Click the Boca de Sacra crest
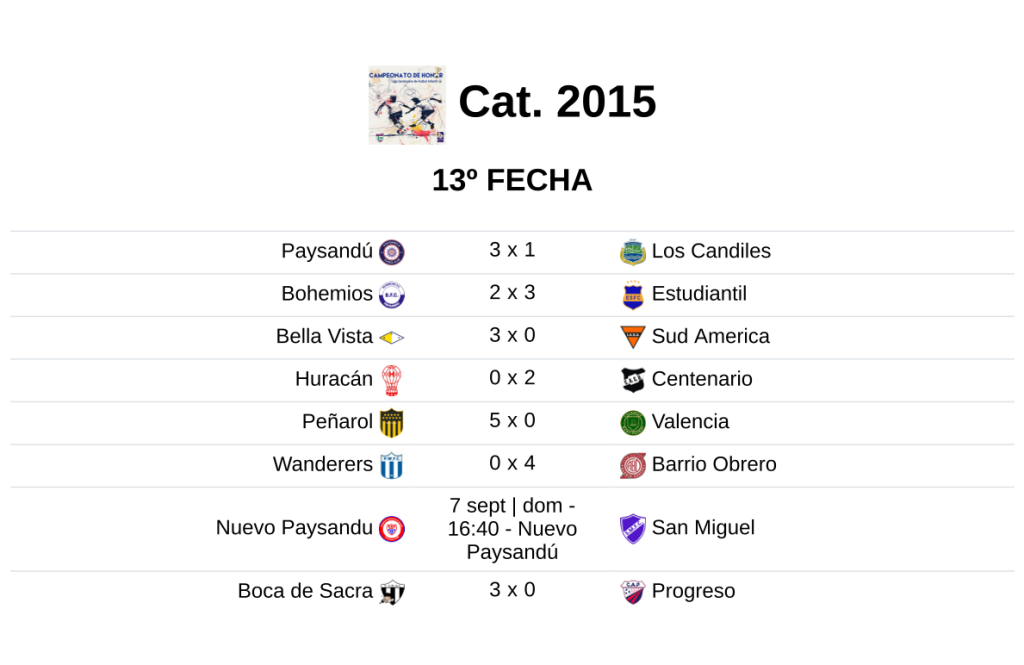 [392, 592]
